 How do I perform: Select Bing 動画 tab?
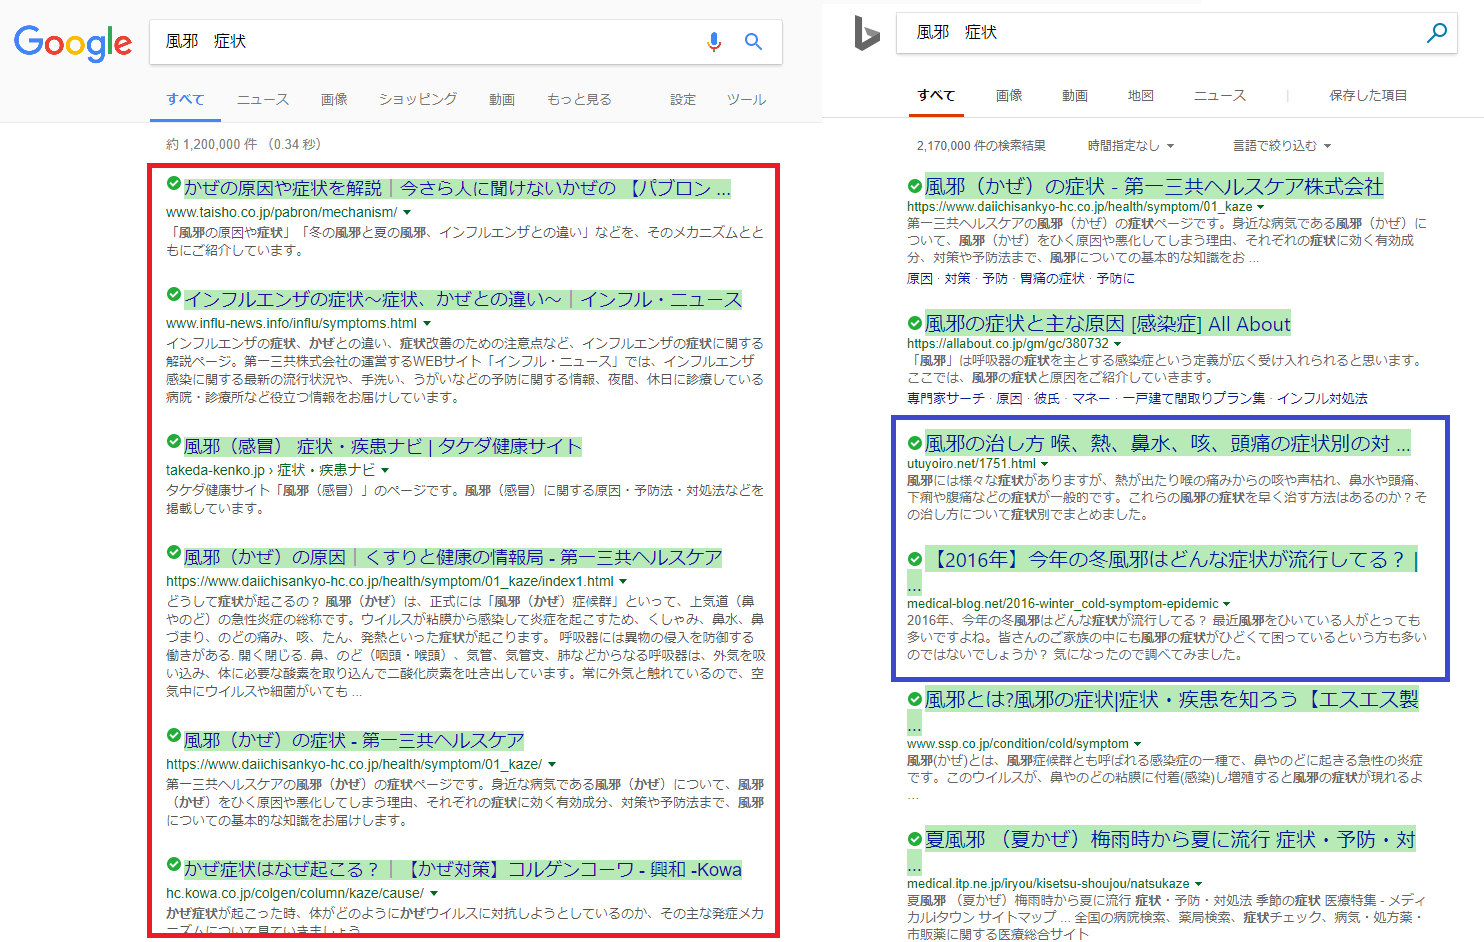[x=1075, y=95]
